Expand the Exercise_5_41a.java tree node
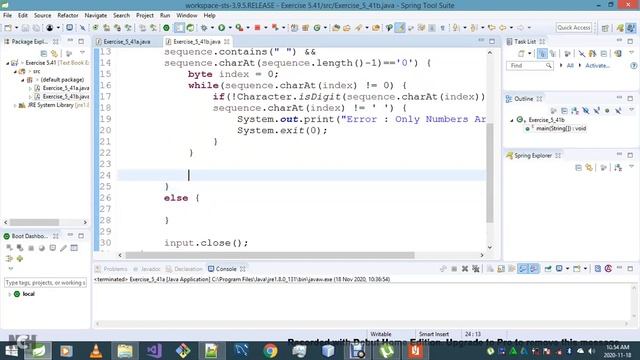 click(30, 88)
